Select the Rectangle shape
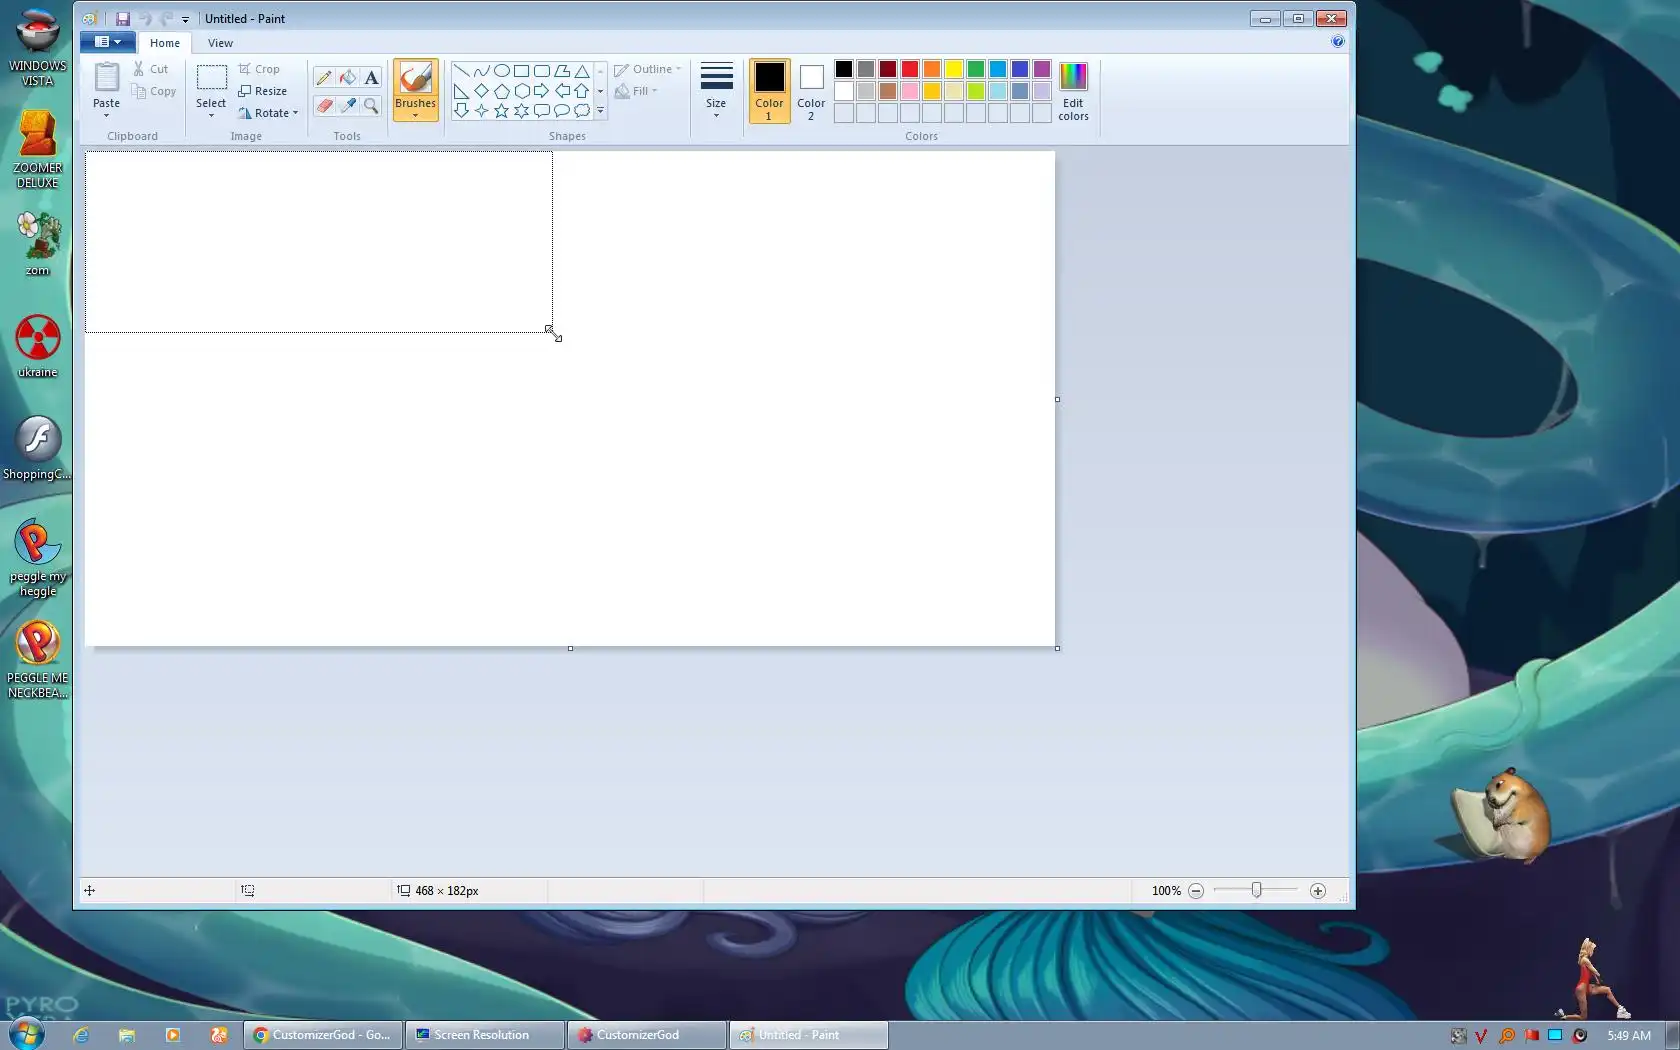1680x1050 pixels. (521, 71)
